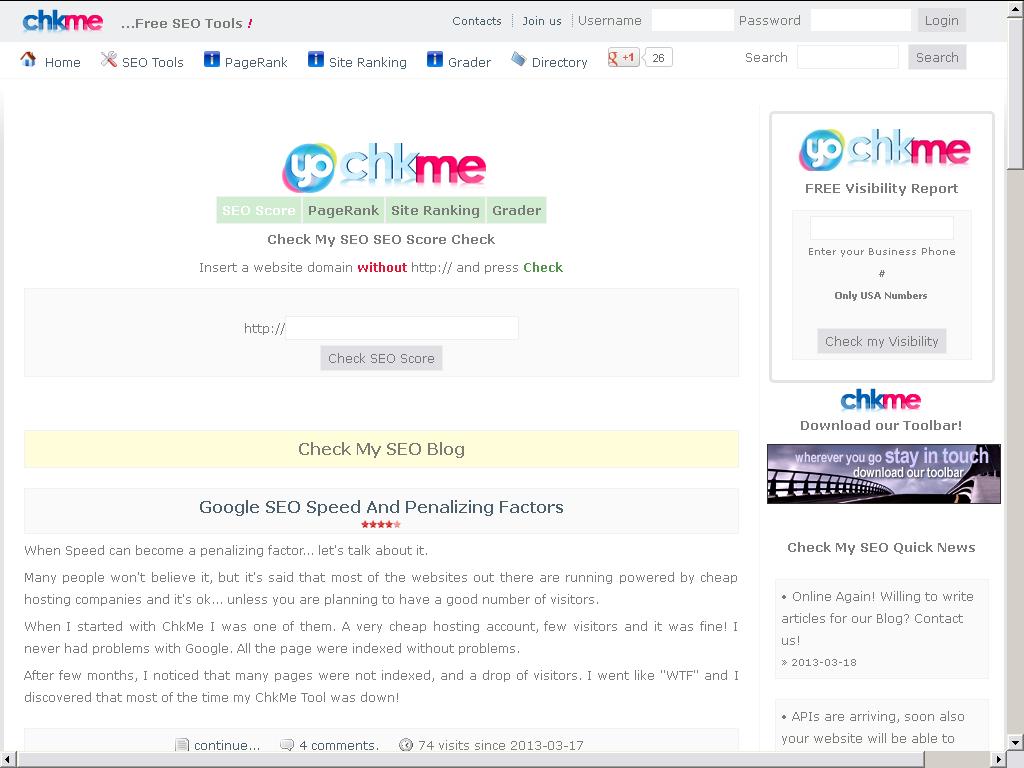Click the Home house icon
This screenshot has height=768, width=1024.
point(28,59)
